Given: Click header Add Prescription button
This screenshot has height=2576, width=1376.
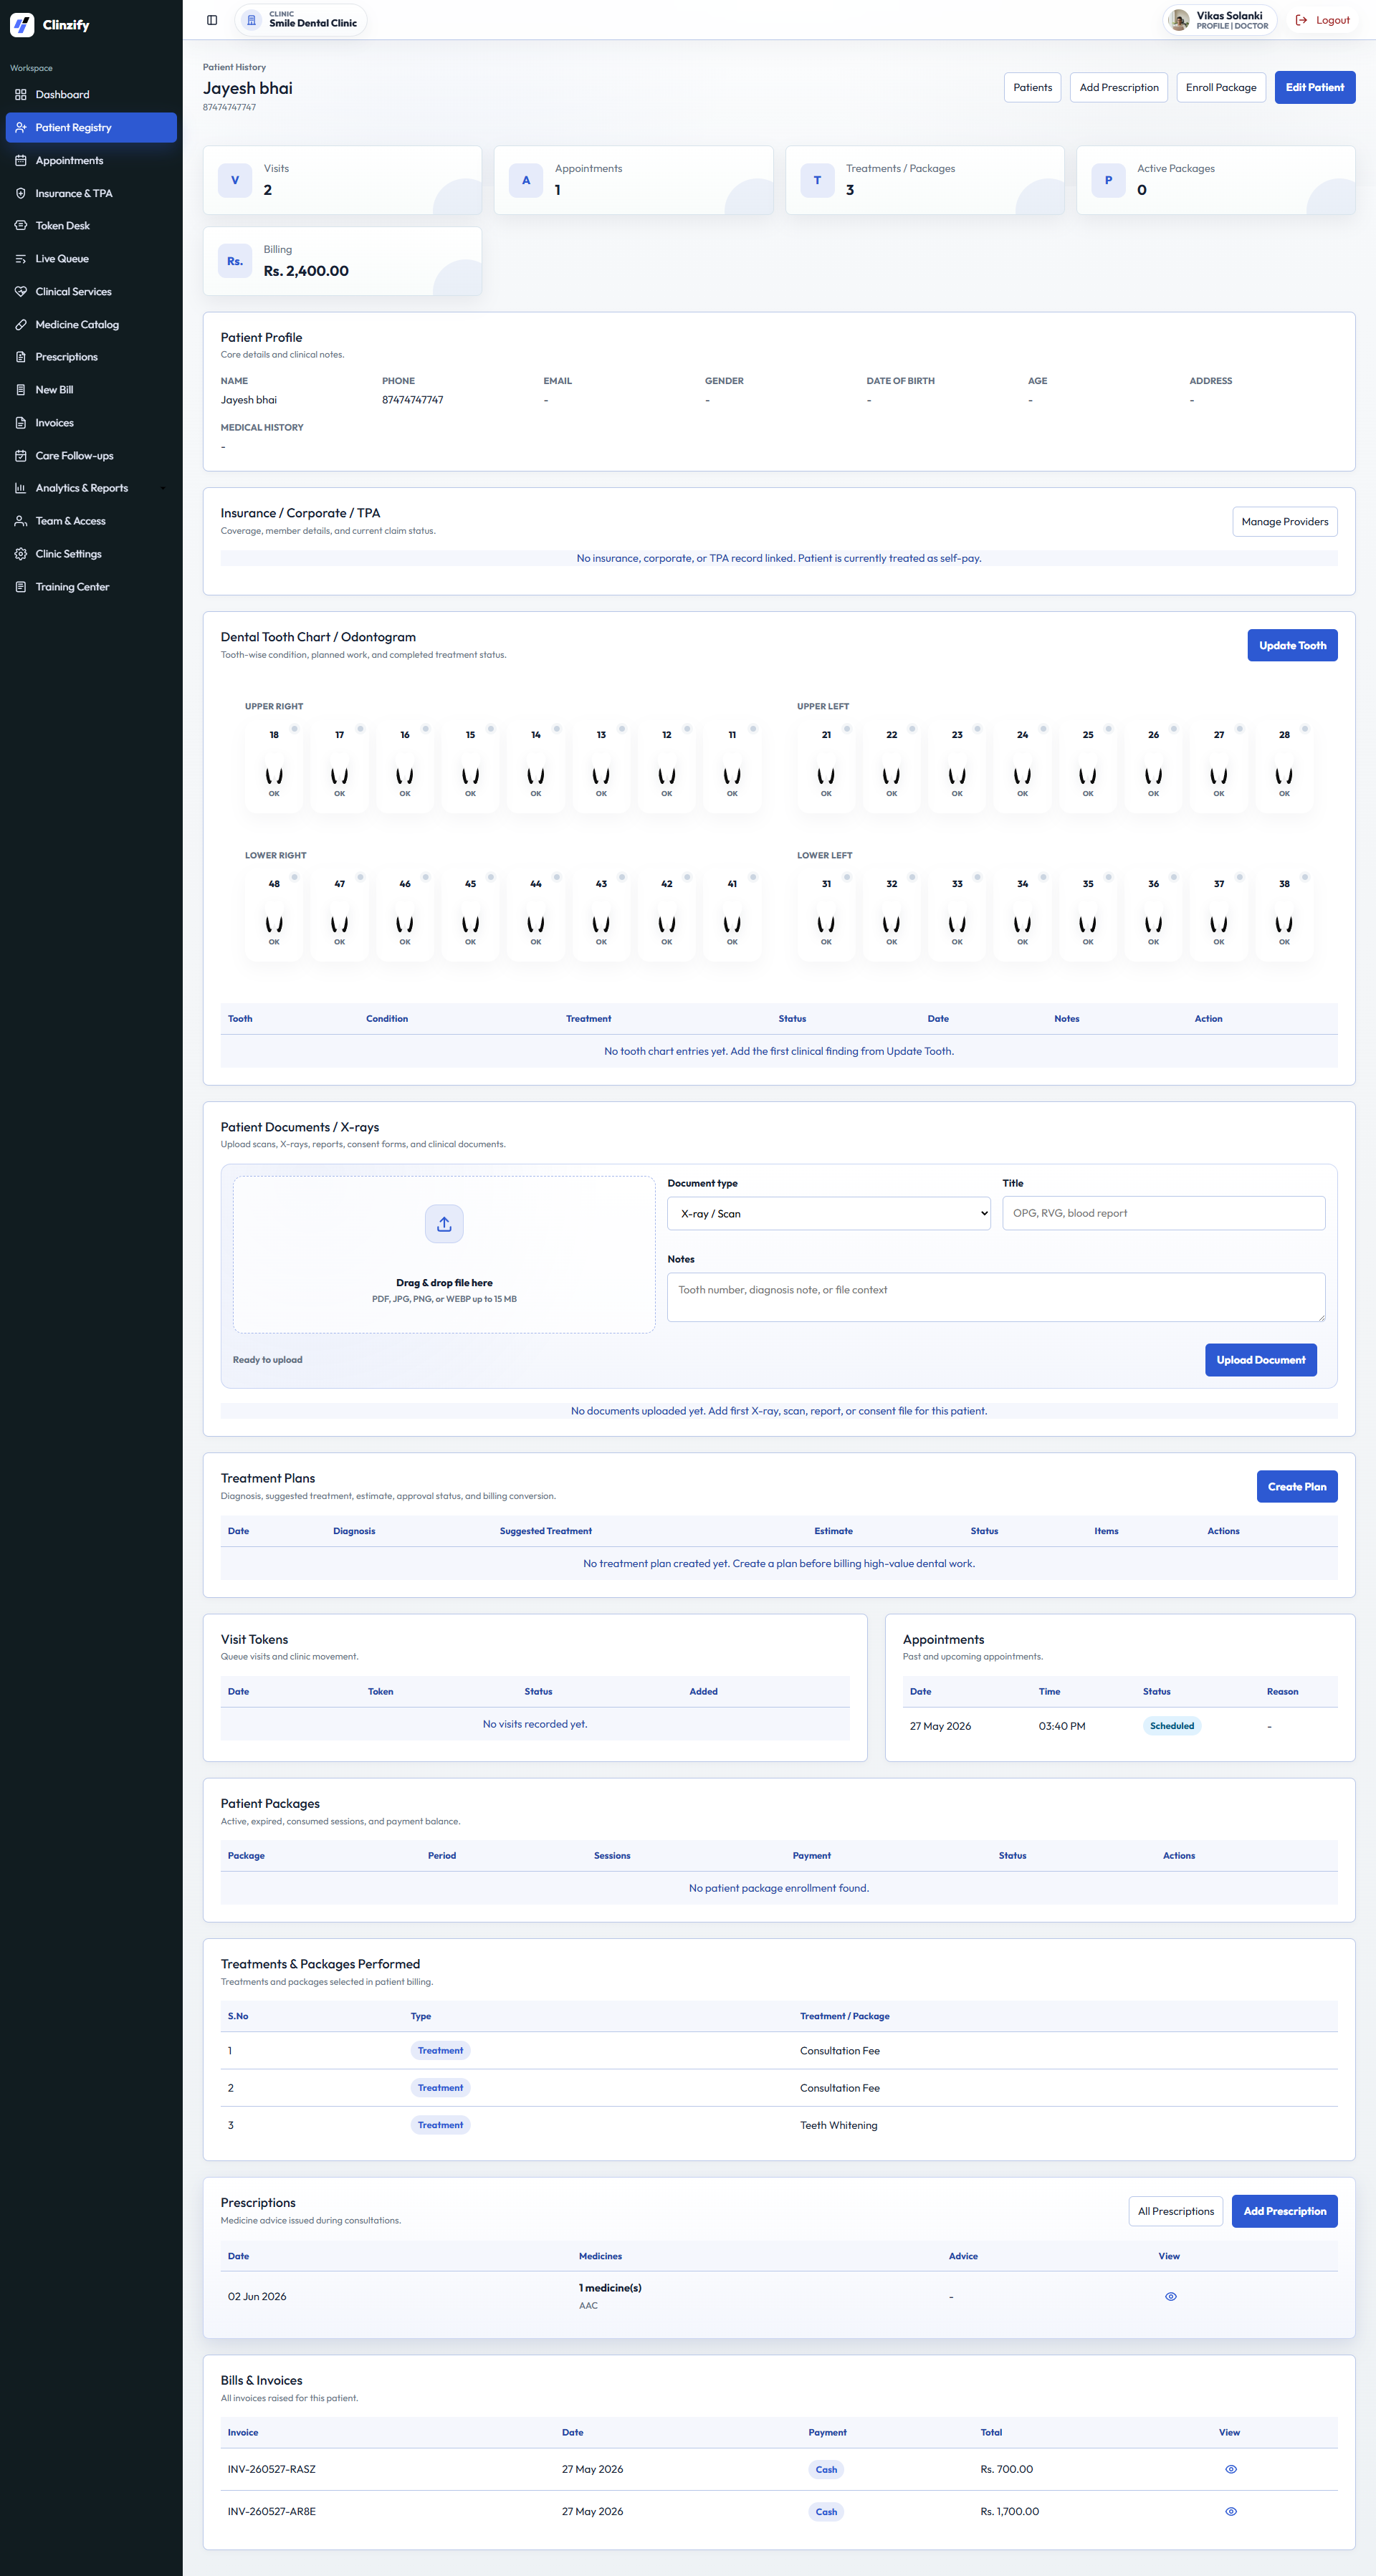Looking at the screenshot, I should pyautogui.click(x=1119, y=87).
